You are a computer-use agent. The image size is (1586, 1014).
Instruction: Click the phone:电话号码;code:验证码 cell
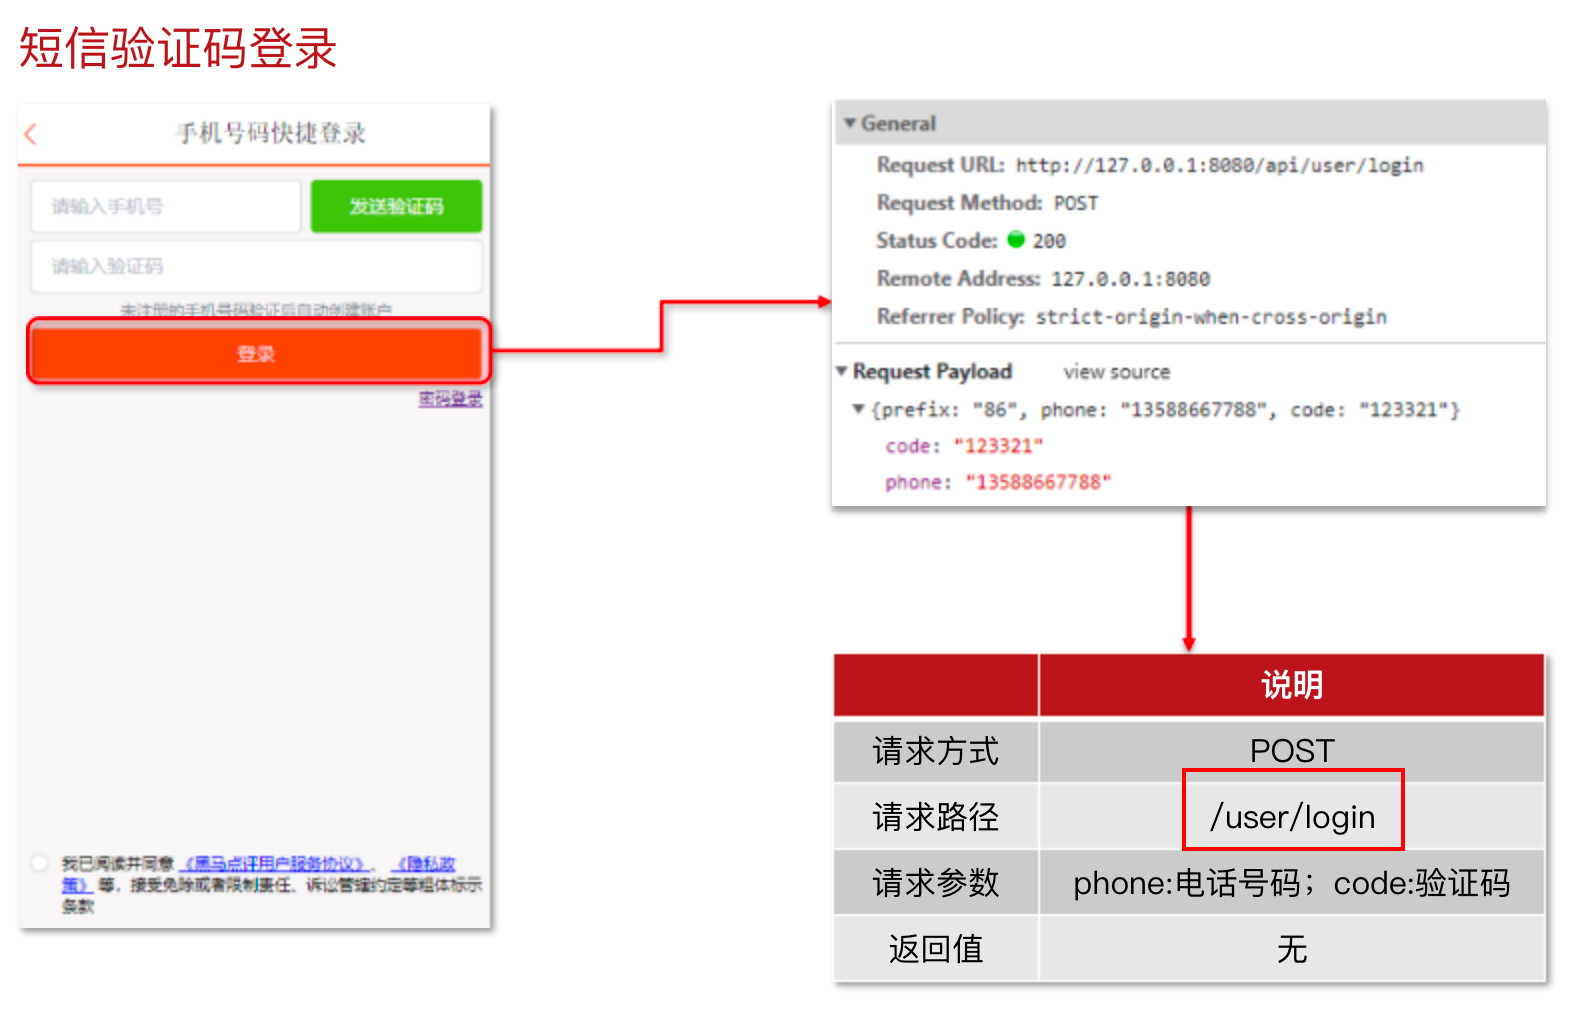(1292, 883)
